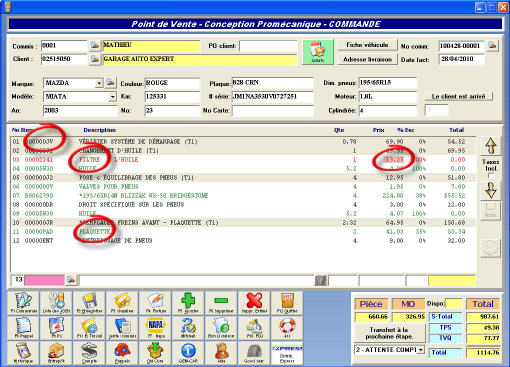Click the pink item number entry field
The width and height of the screenshot is (510, 367).
44,280
